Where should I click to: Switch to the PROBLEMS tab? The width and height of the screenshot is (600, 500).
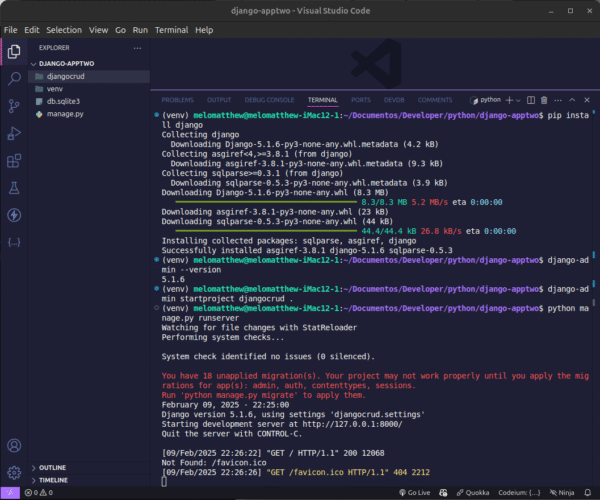coord(178,100)
